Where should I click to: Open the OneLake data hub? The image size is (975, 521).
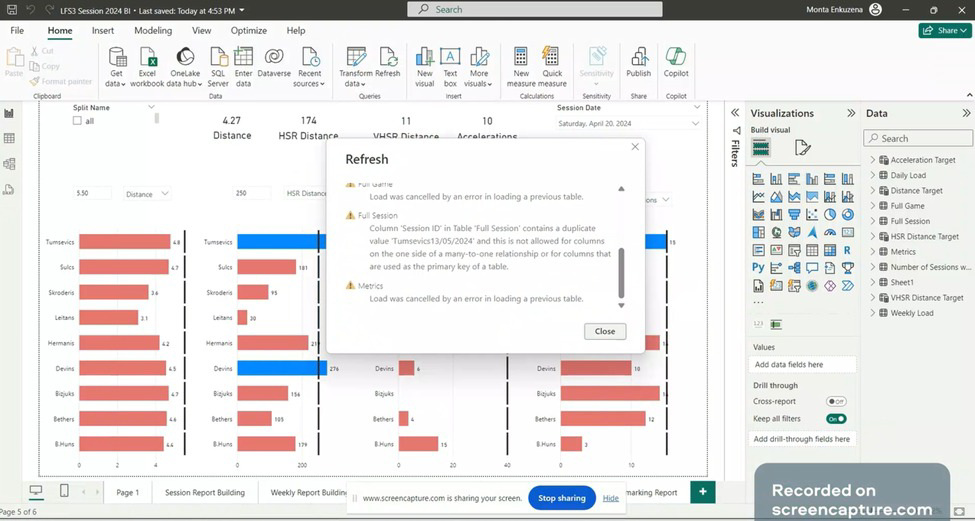point(185,67)
